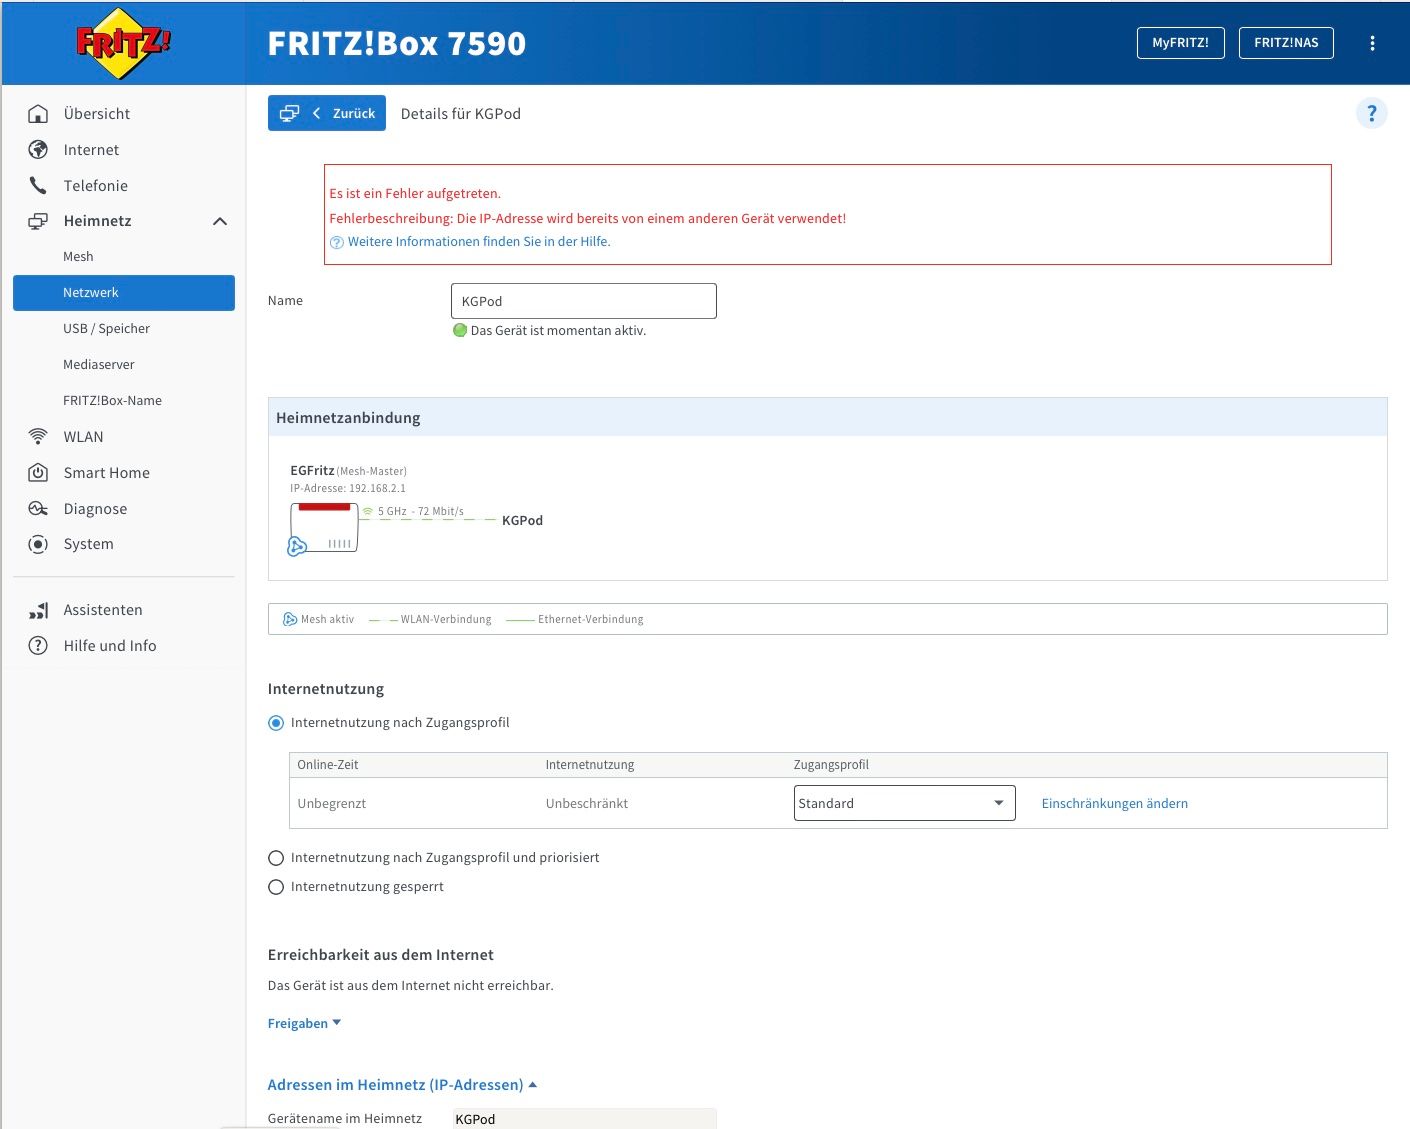Click the Fehlerbeschreibung error message
The image size is (1410, 1129).
(588, 218)
